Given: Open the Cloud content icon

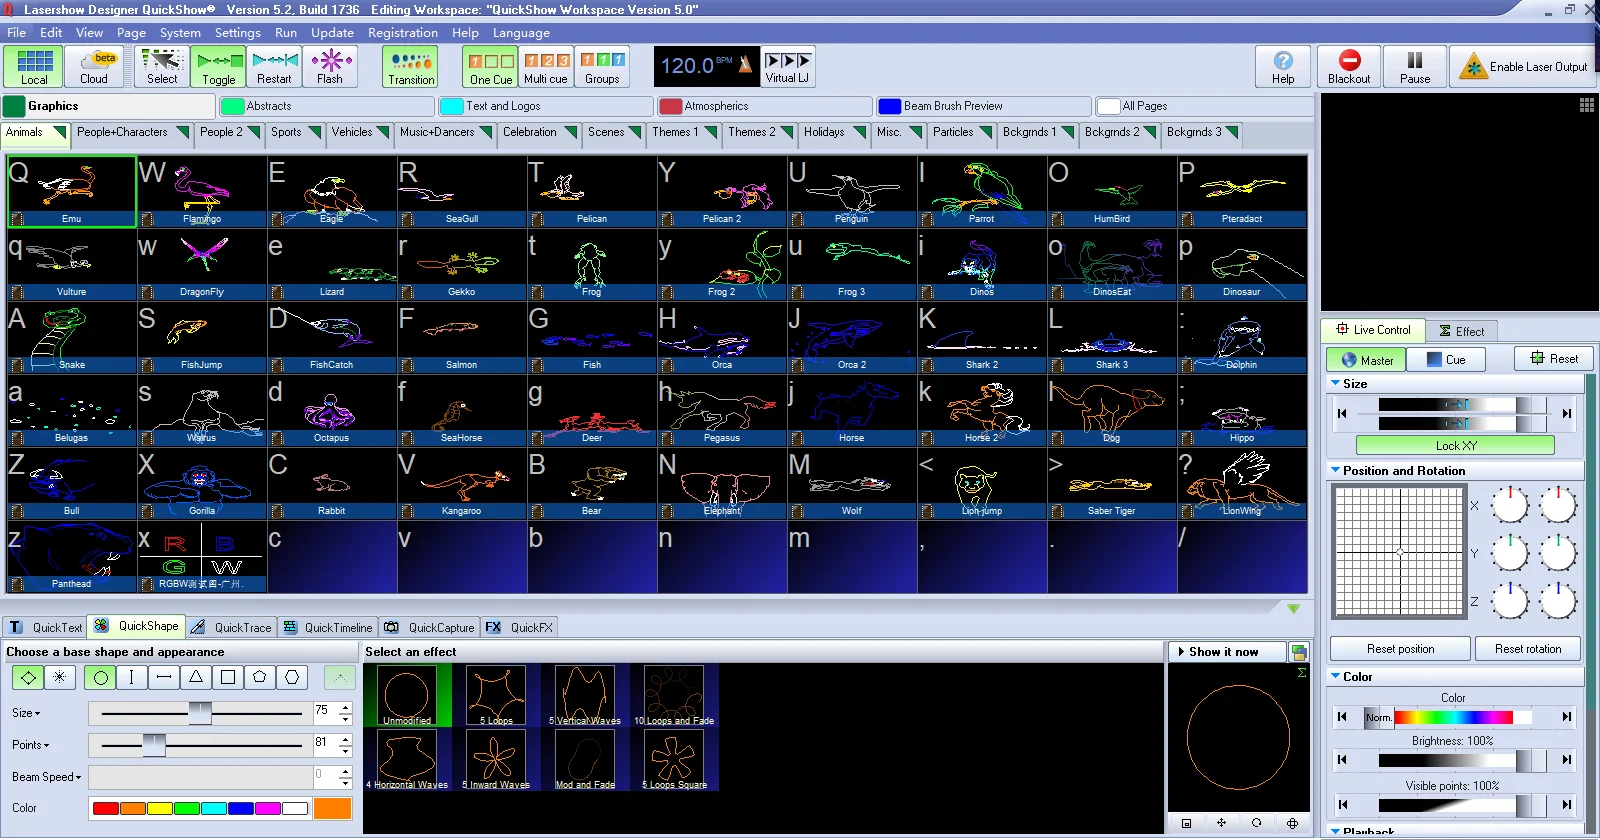Looking at the screenshot, I should pyautogui.click(x=93, y=67).
